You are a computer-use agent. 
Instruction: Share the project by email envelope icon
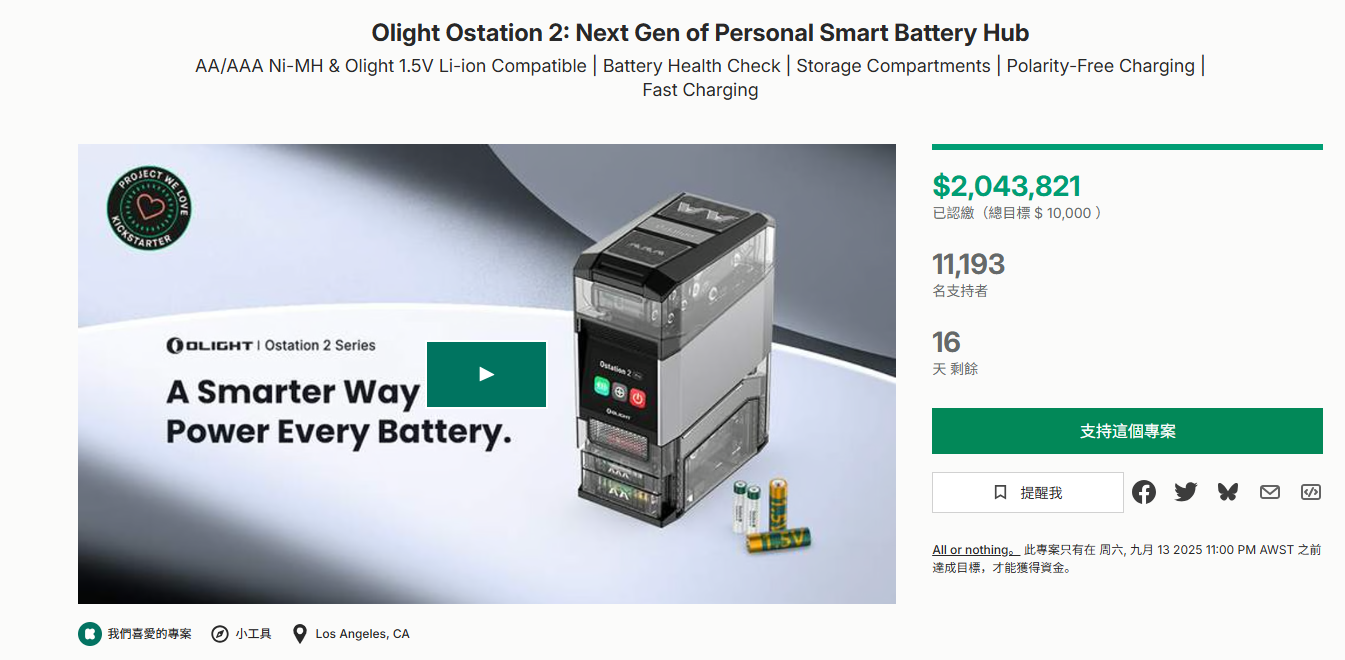point(1270,492)
